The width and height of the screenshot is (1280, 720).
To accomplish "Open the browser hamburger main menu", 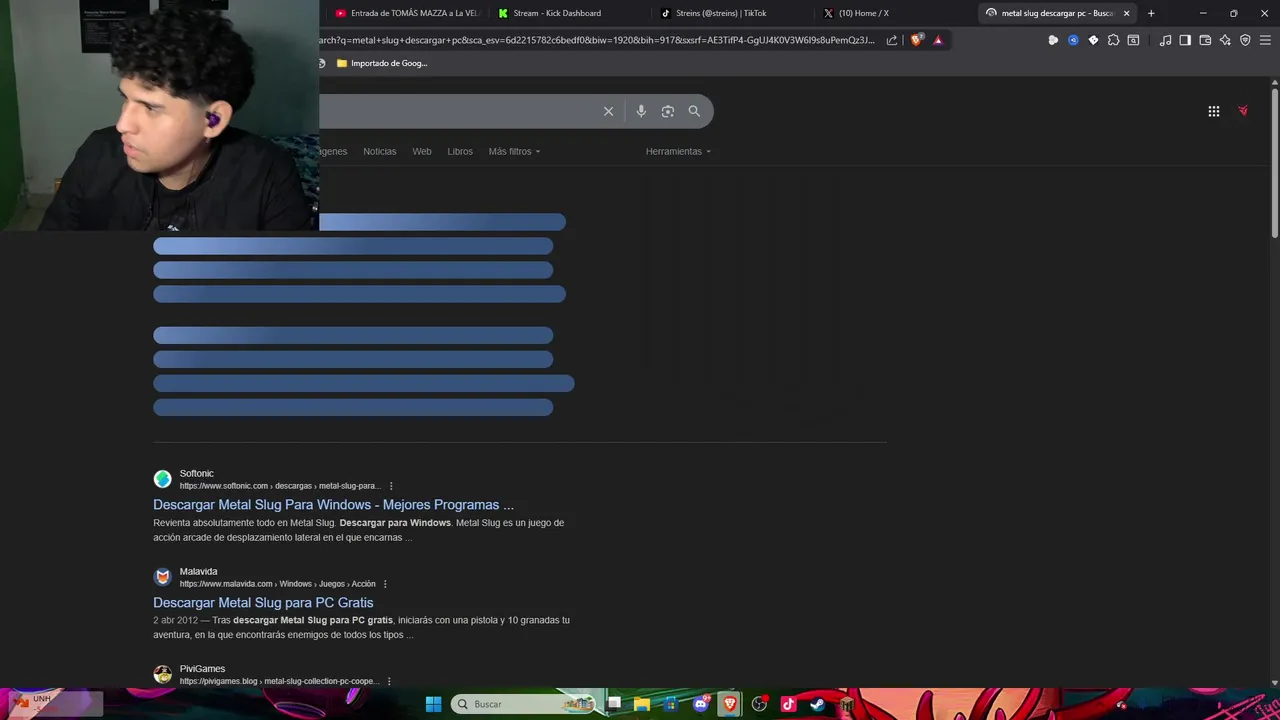I will 1265,40.
